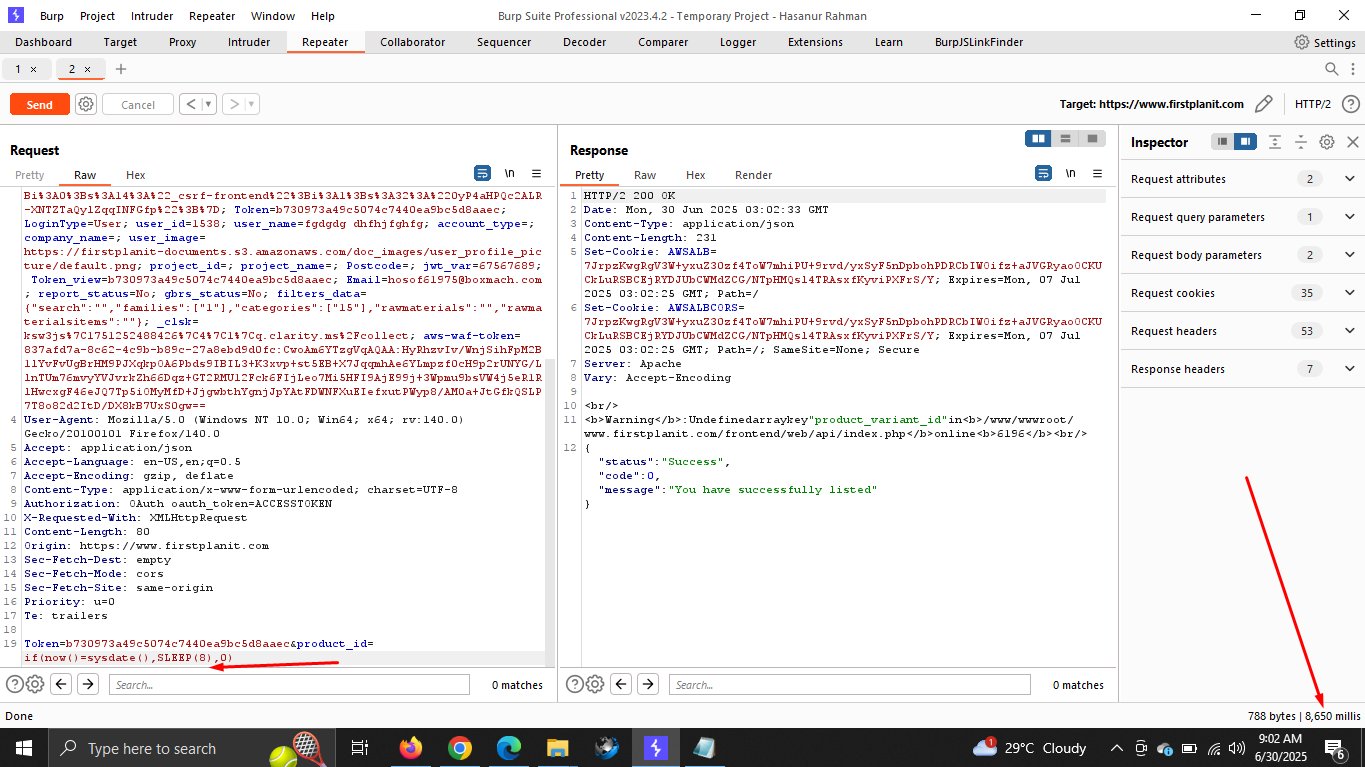Switch Request view to Hex
This screenshot has height=767, width=1365.
(x=135, y=175)
